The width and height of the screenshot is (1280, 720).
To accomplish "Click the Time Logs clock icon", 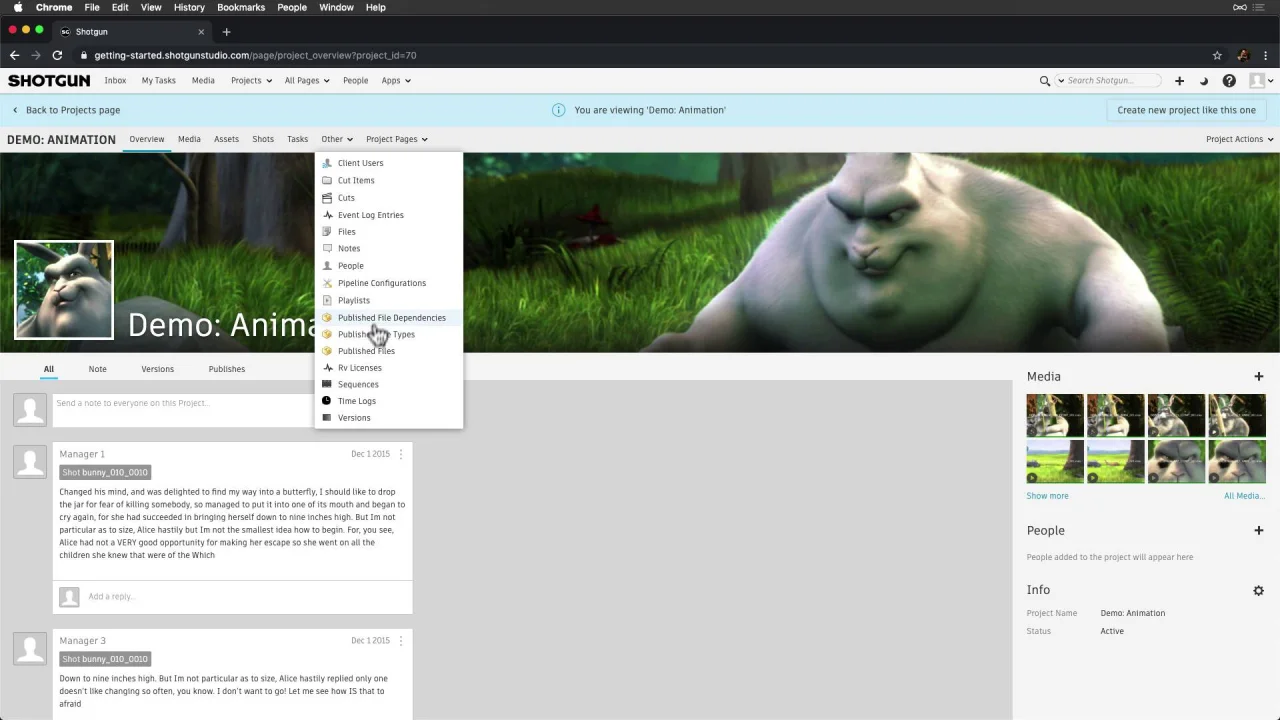I will (x=327, y=401).
